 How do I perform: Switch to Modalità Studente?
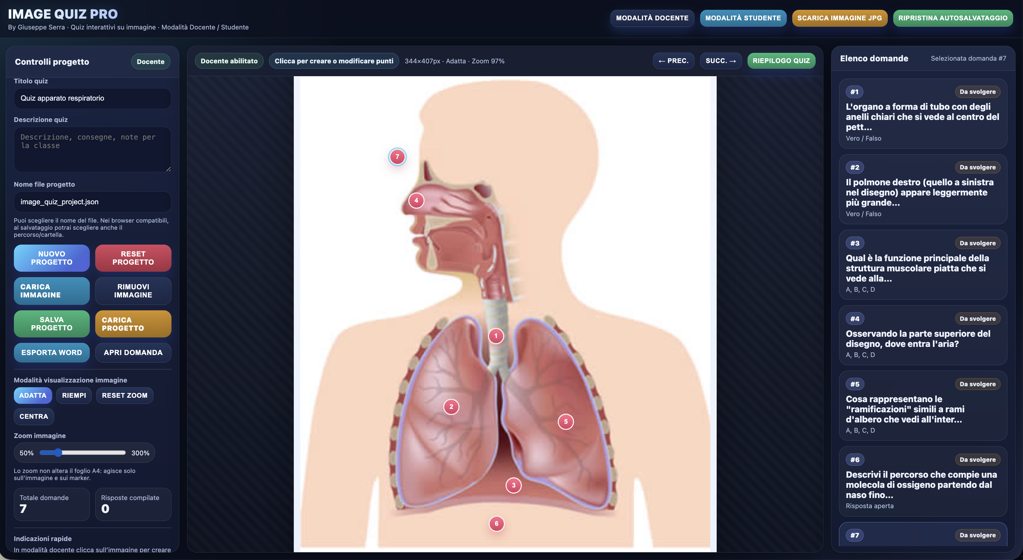742,18
